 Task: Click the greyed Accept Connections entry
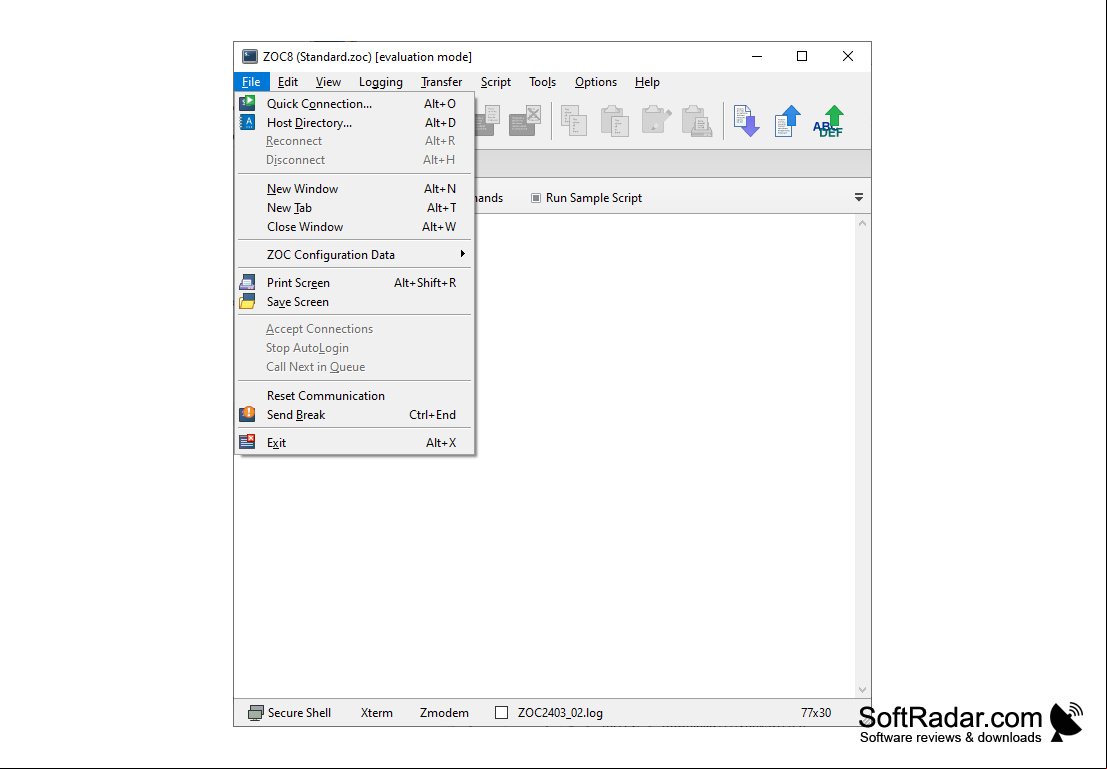click(x=354, y=328)
